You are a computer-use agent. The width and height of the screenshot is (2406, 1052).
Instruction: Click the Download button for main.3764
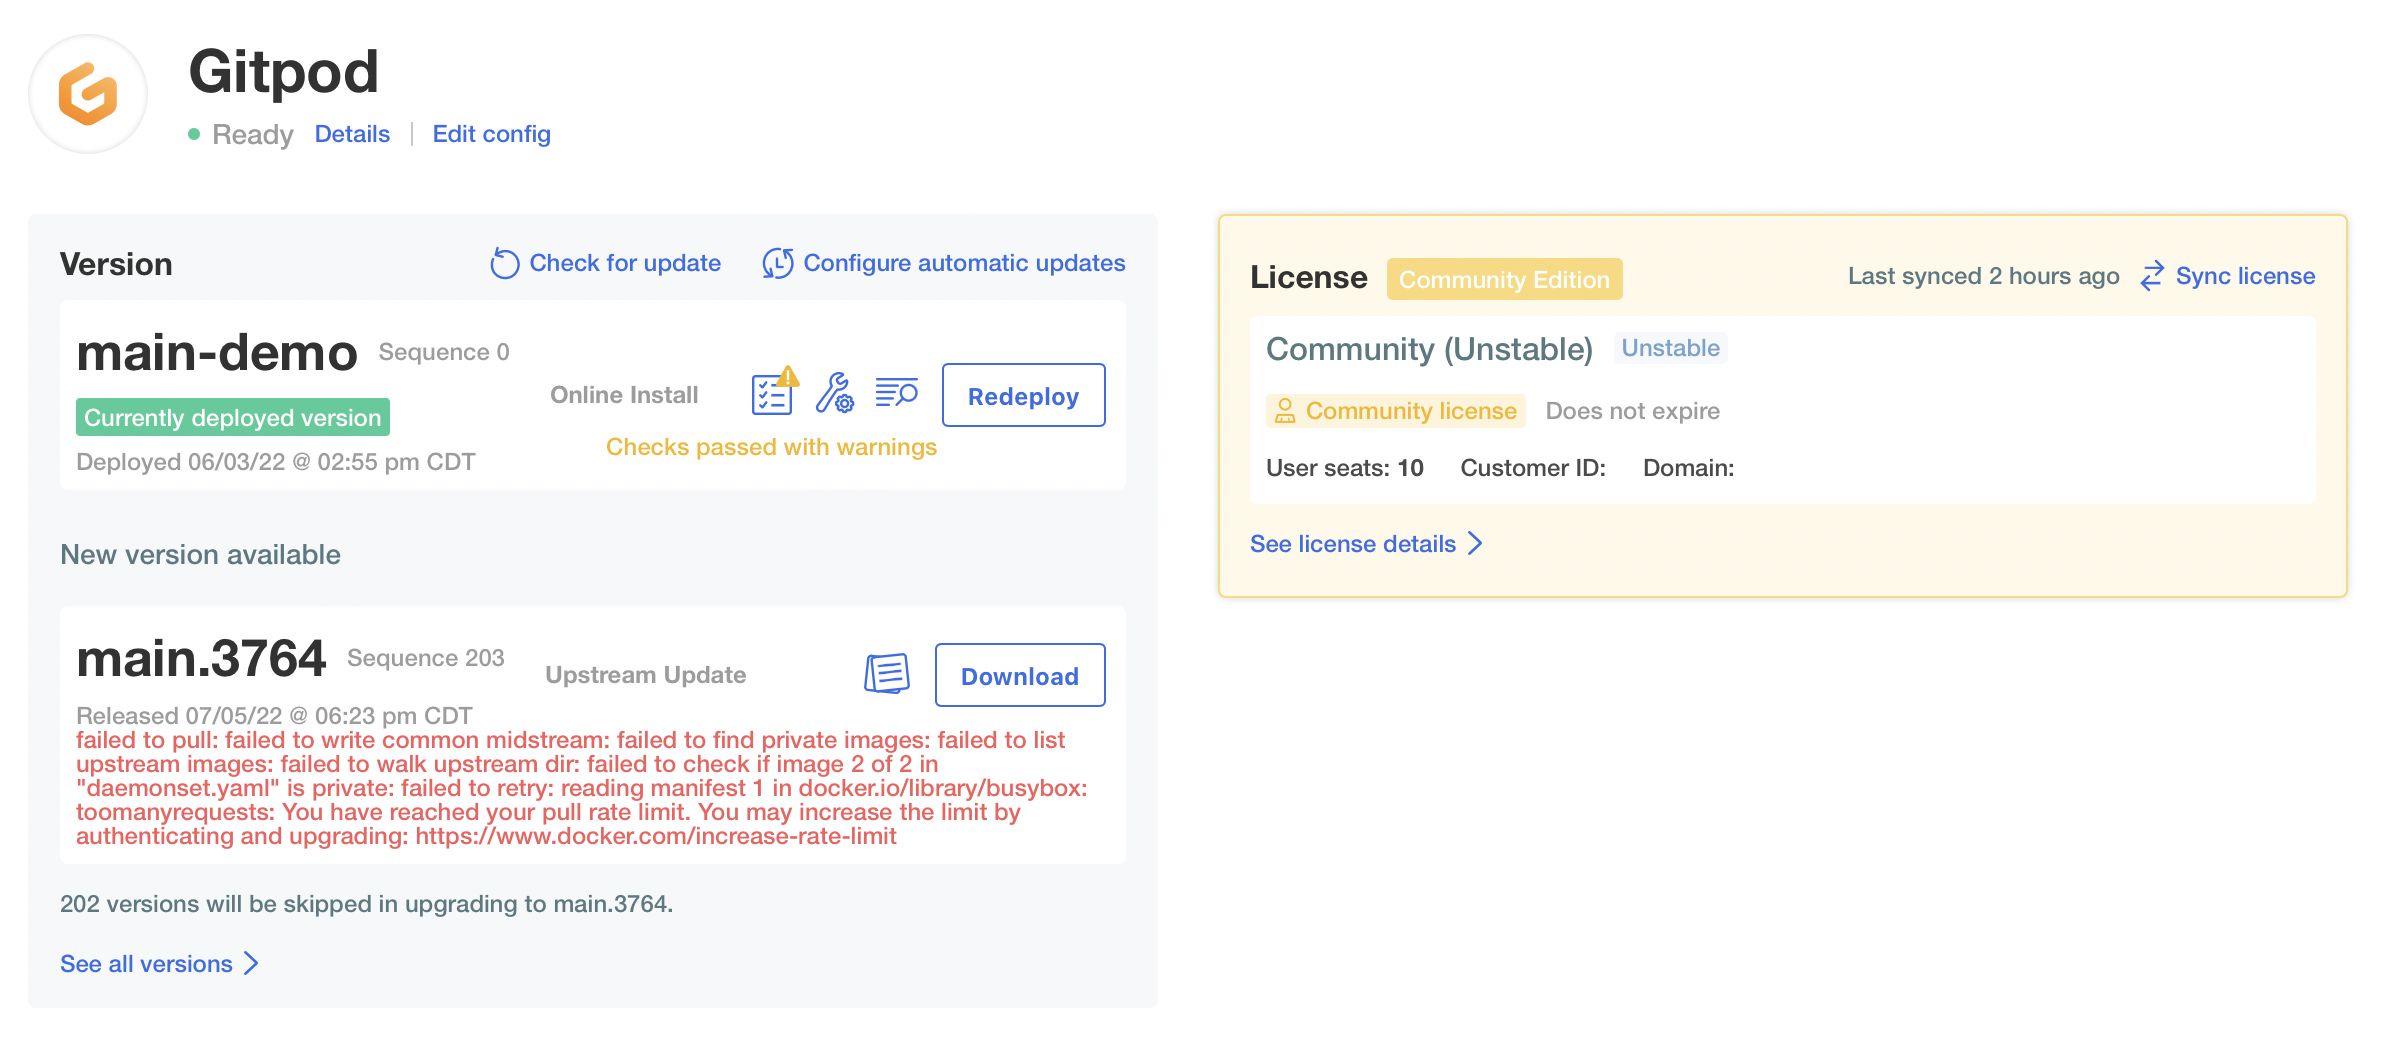click(1020, 675)
